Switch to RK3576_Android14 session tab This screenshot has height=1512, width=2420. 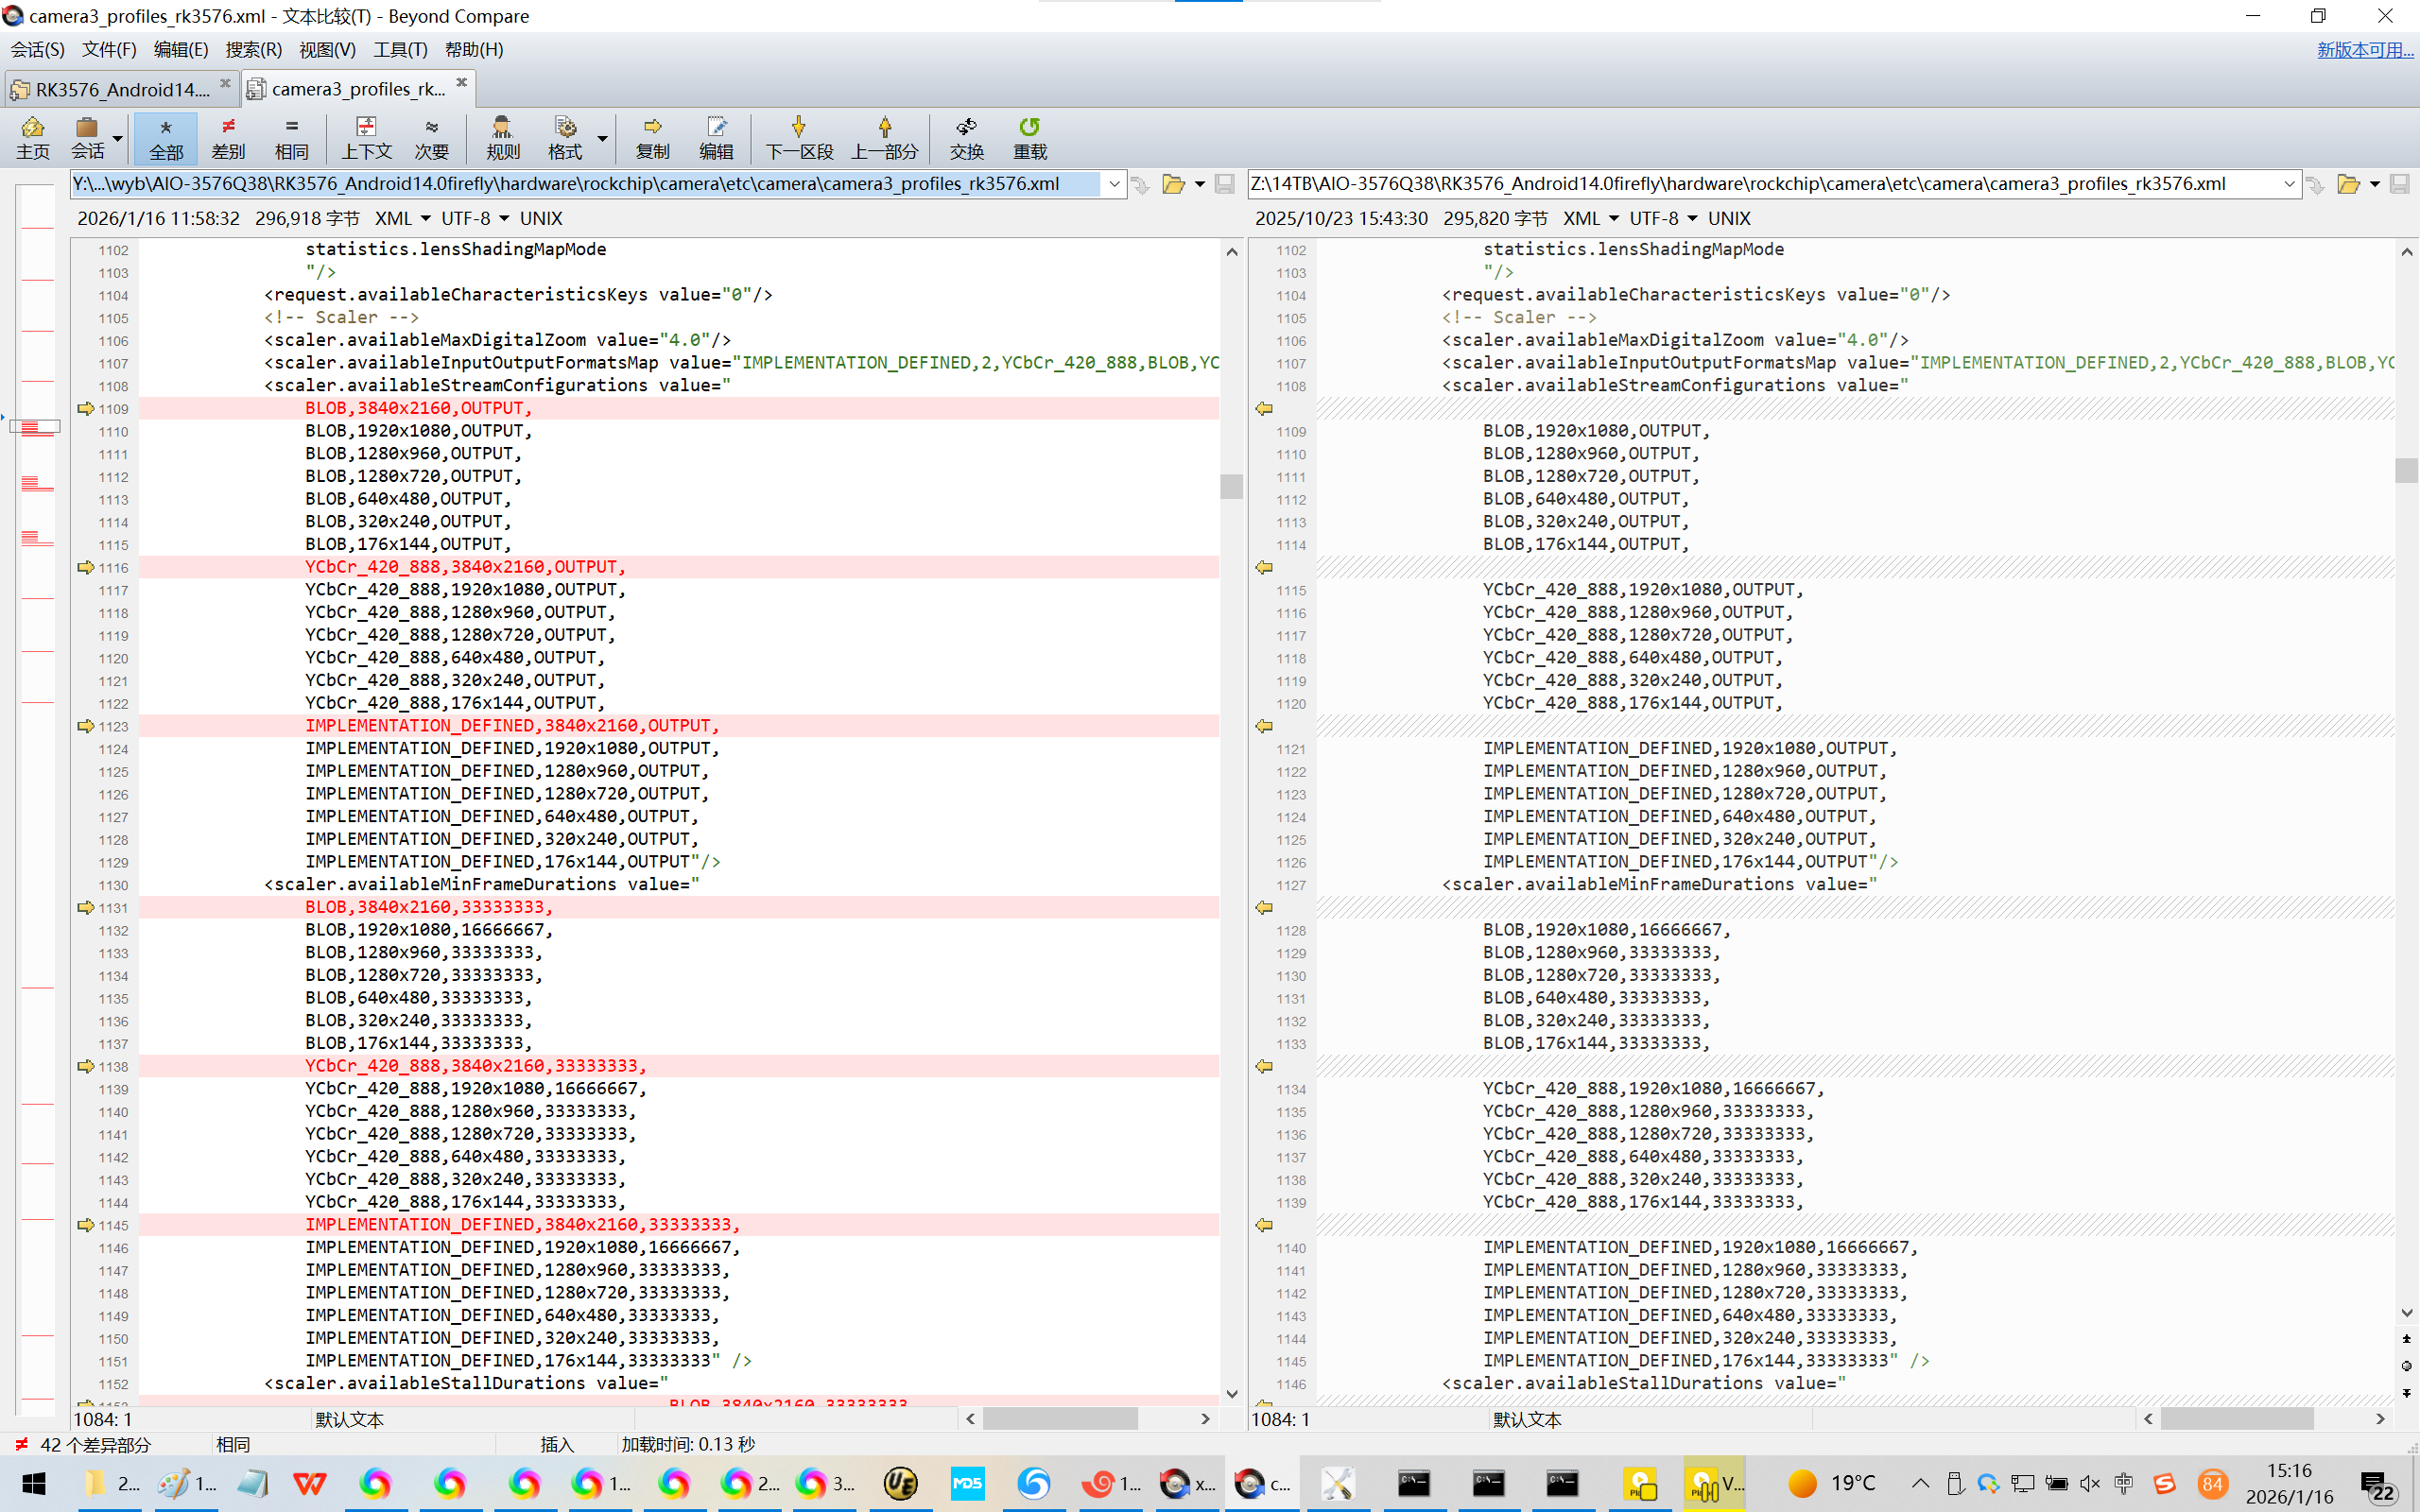click(x=120, y=89)
